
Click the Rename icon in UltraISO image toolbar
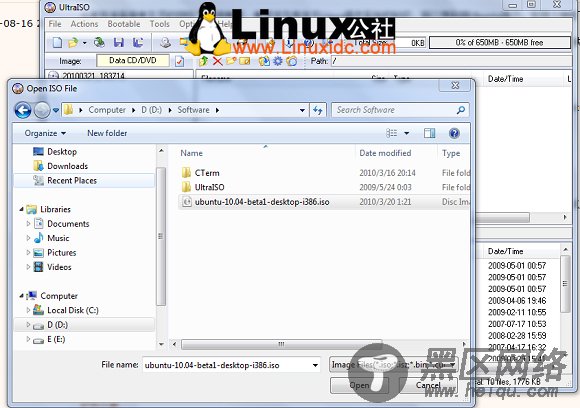click(245, 61)
